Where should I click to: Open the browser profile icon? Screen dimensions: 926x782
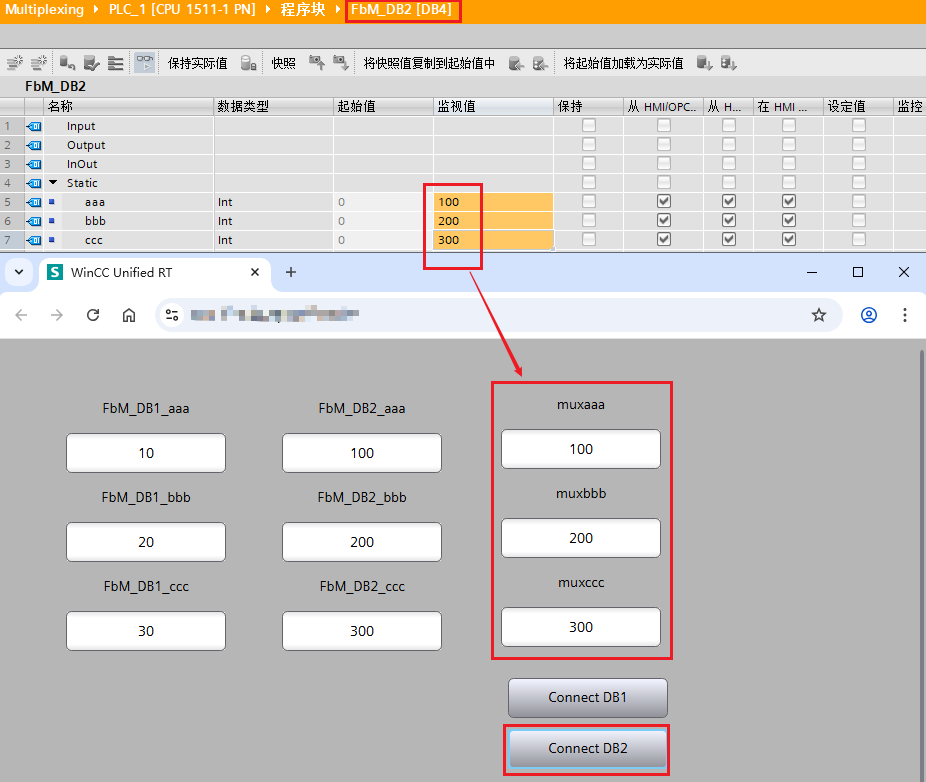868,315
